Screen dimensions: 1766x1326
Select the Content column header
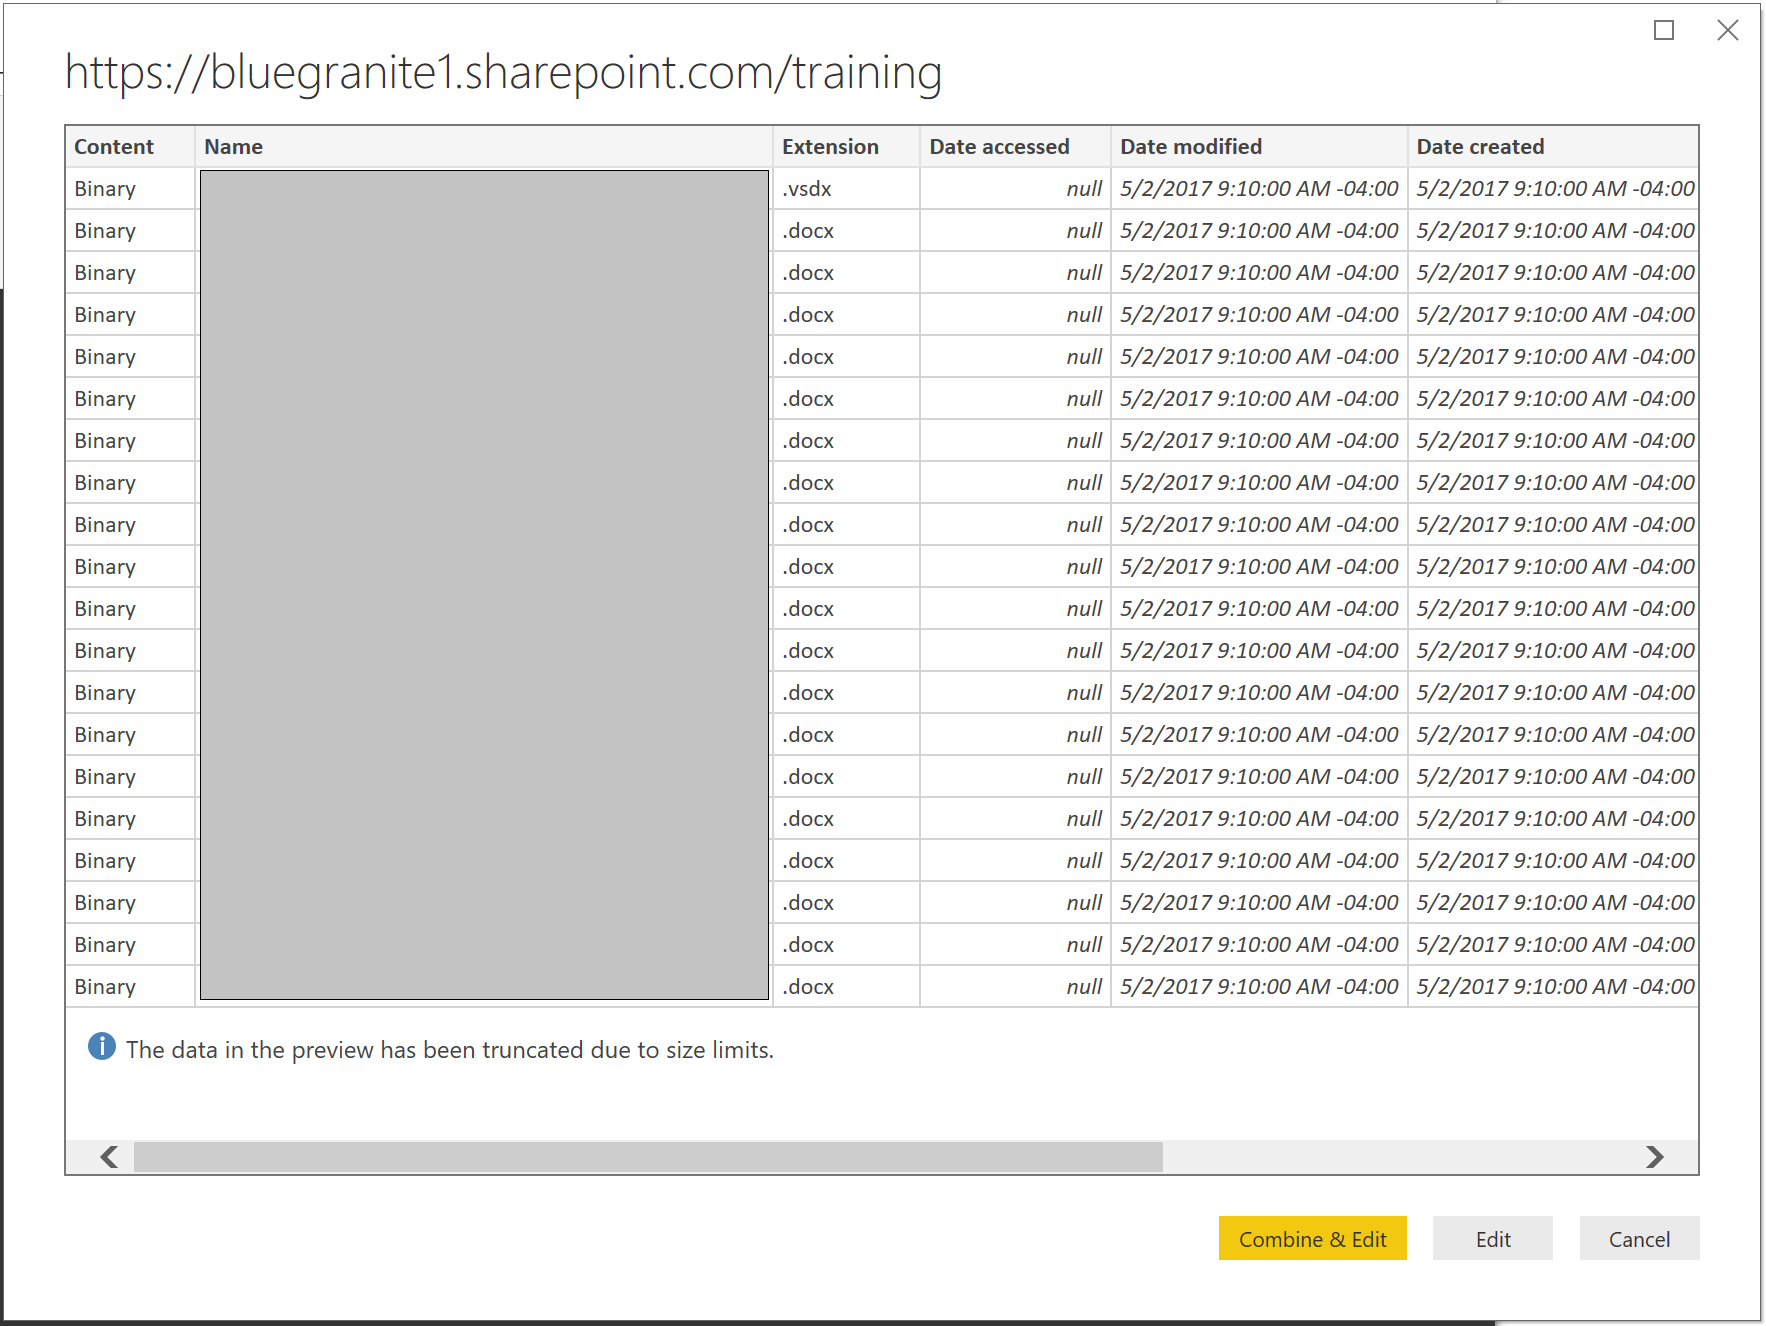[130, 146]
